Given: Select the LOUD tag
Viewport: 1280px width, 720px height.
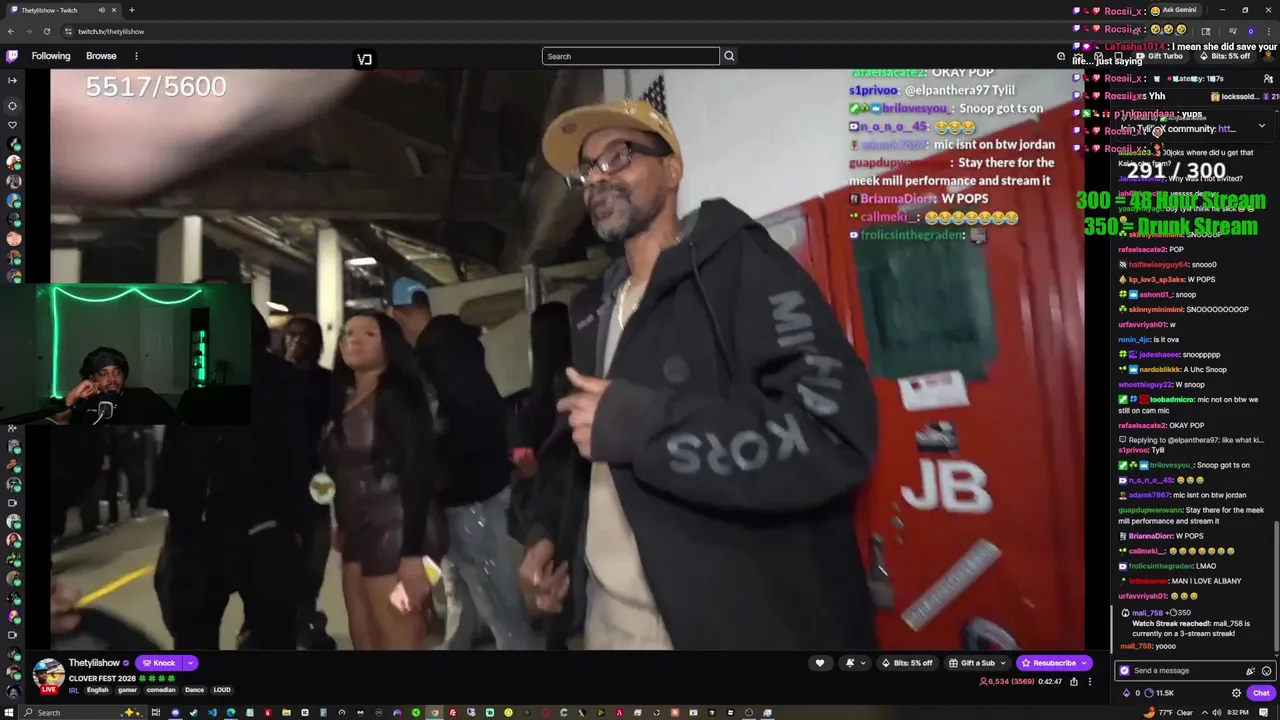Looking at the screenshot, I should [x=222, y=690].
